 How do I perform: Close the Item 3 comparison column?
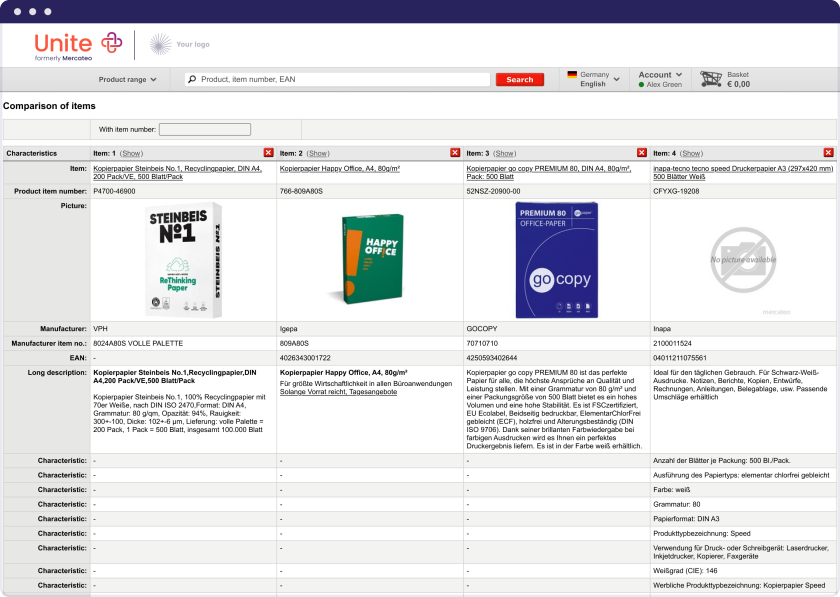click(642, 153)
